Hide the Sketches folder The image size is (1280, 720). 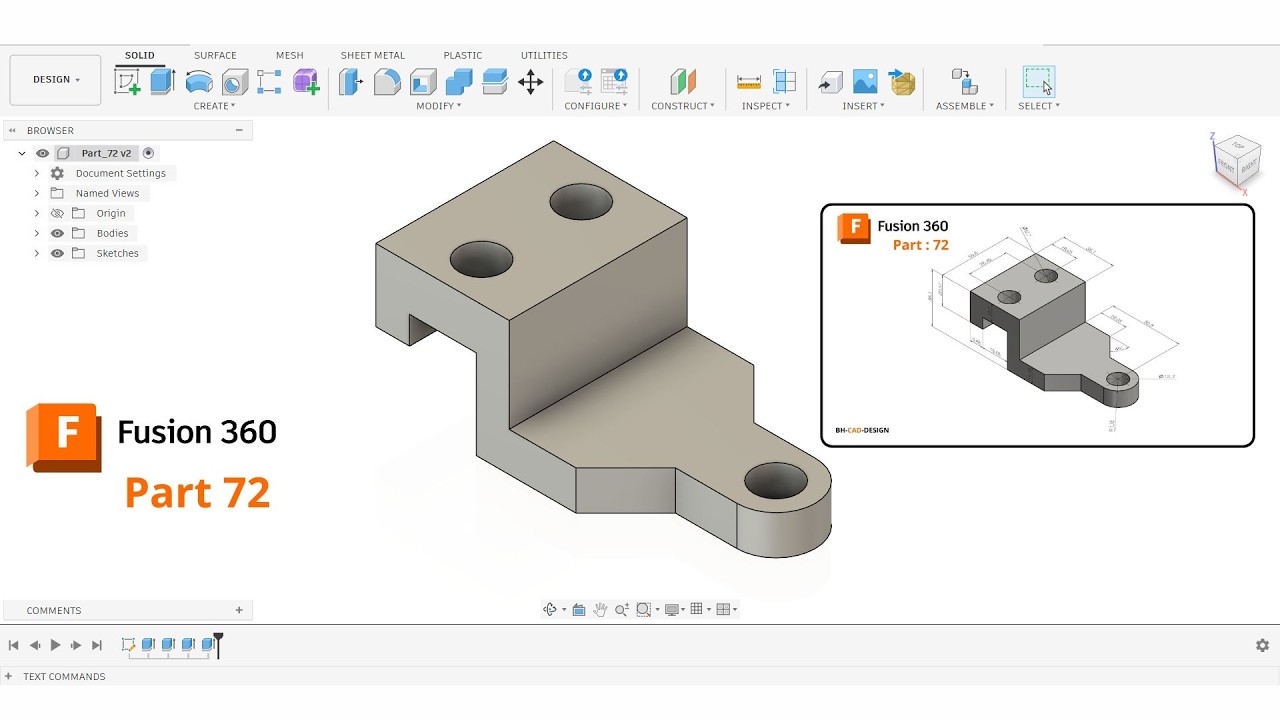(x=57, y=253)
